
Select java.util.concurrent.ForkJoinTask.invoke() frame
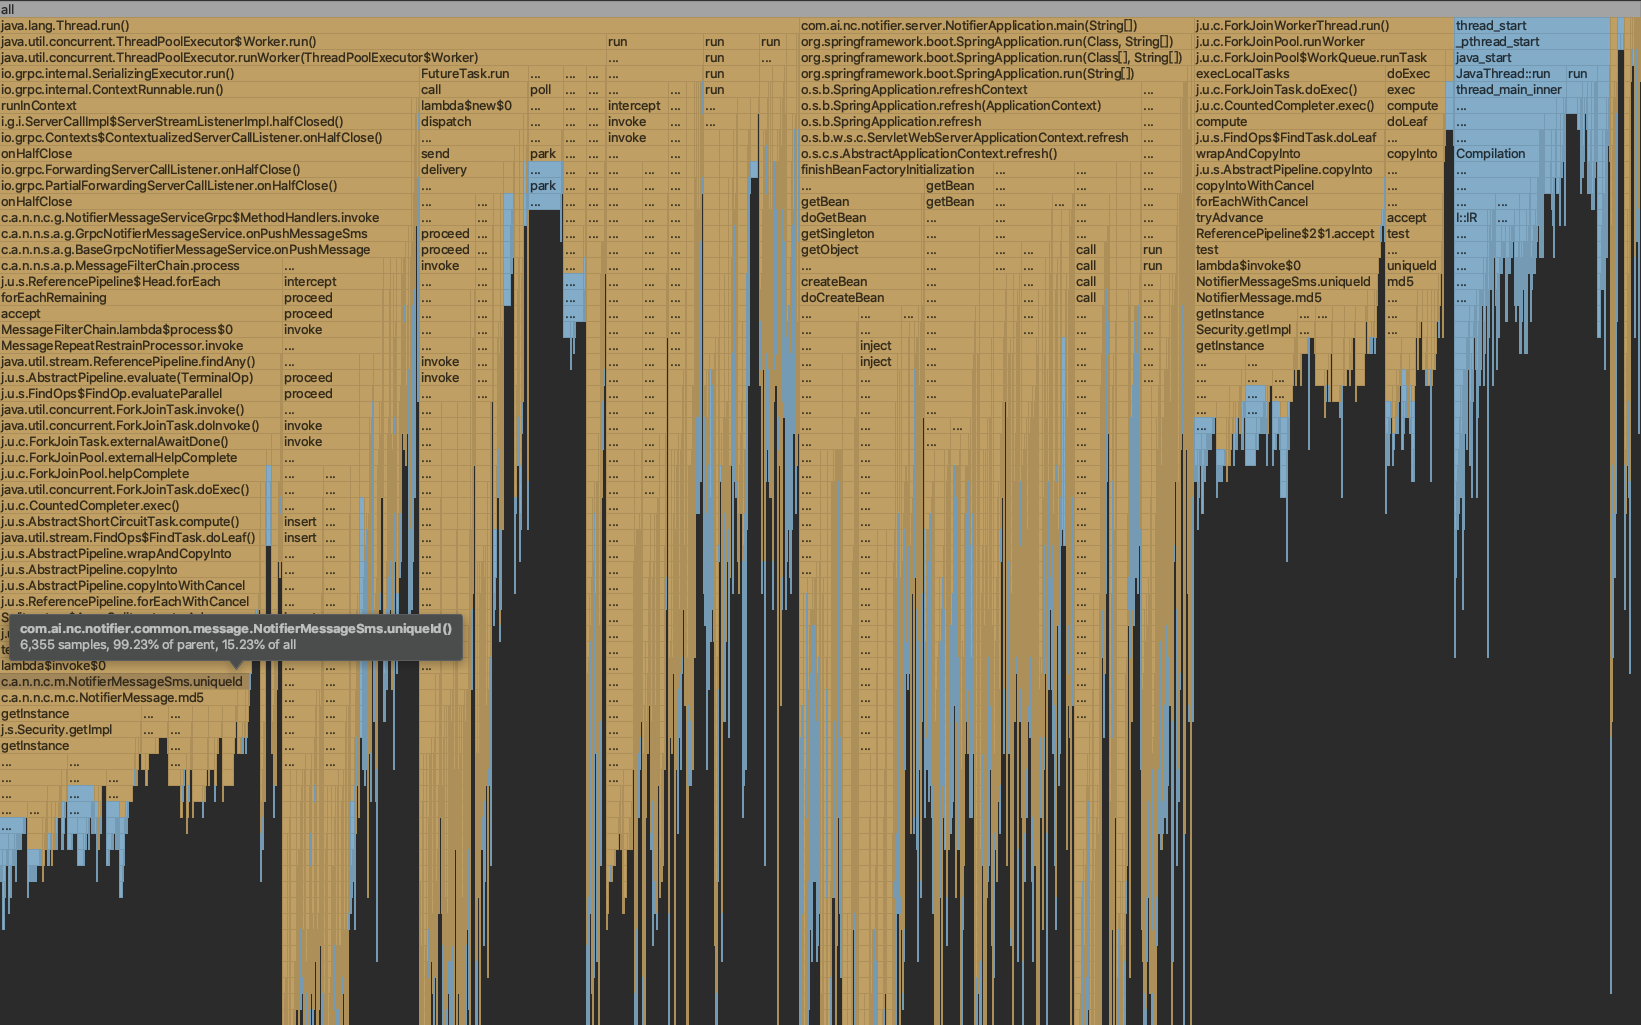tap(141, 409)
